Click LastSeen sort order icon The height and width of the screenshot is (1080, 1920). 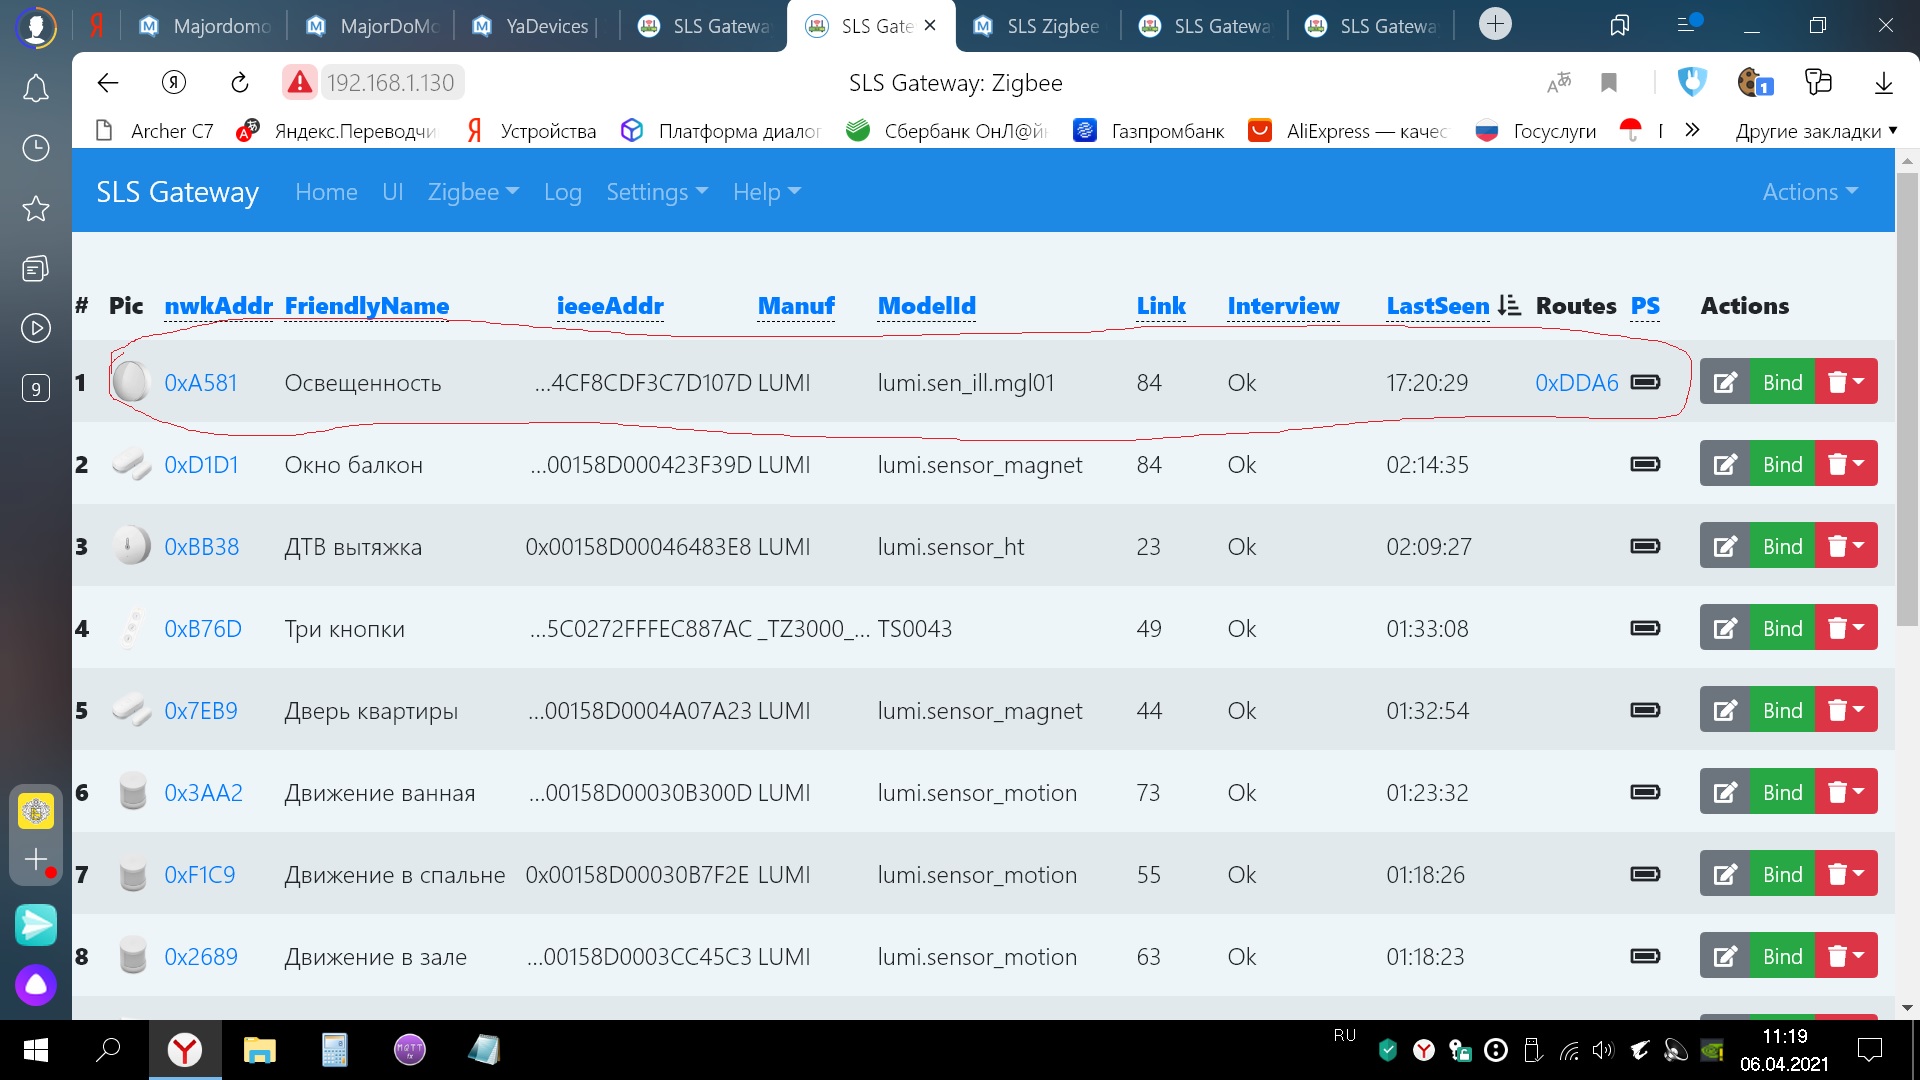click(1509, 306)
